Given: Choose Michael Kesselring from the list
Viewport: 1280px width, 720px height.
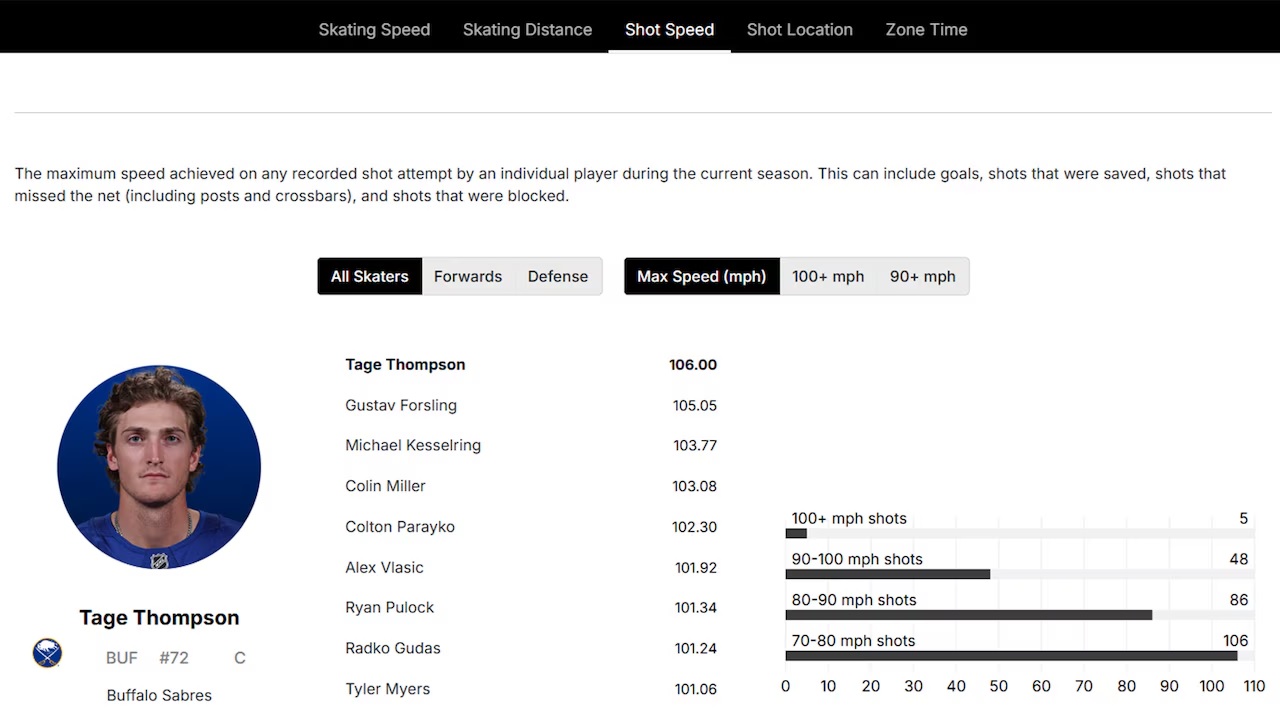Looking at the screenshot, I should pyautogui.click(x=413, y=445).
